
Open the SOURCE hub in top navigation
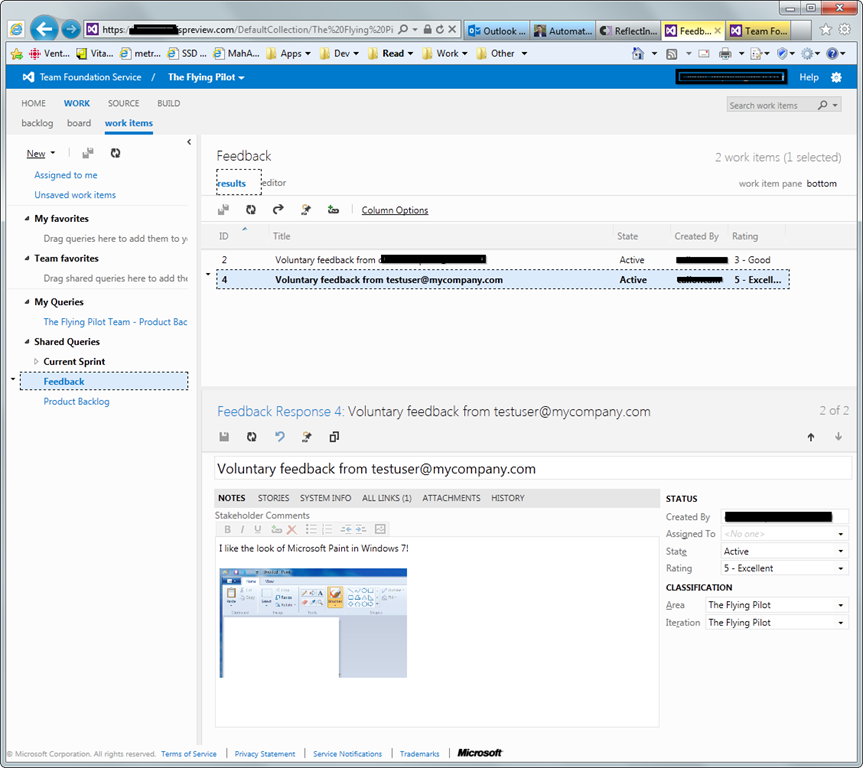tap(124, 103)
